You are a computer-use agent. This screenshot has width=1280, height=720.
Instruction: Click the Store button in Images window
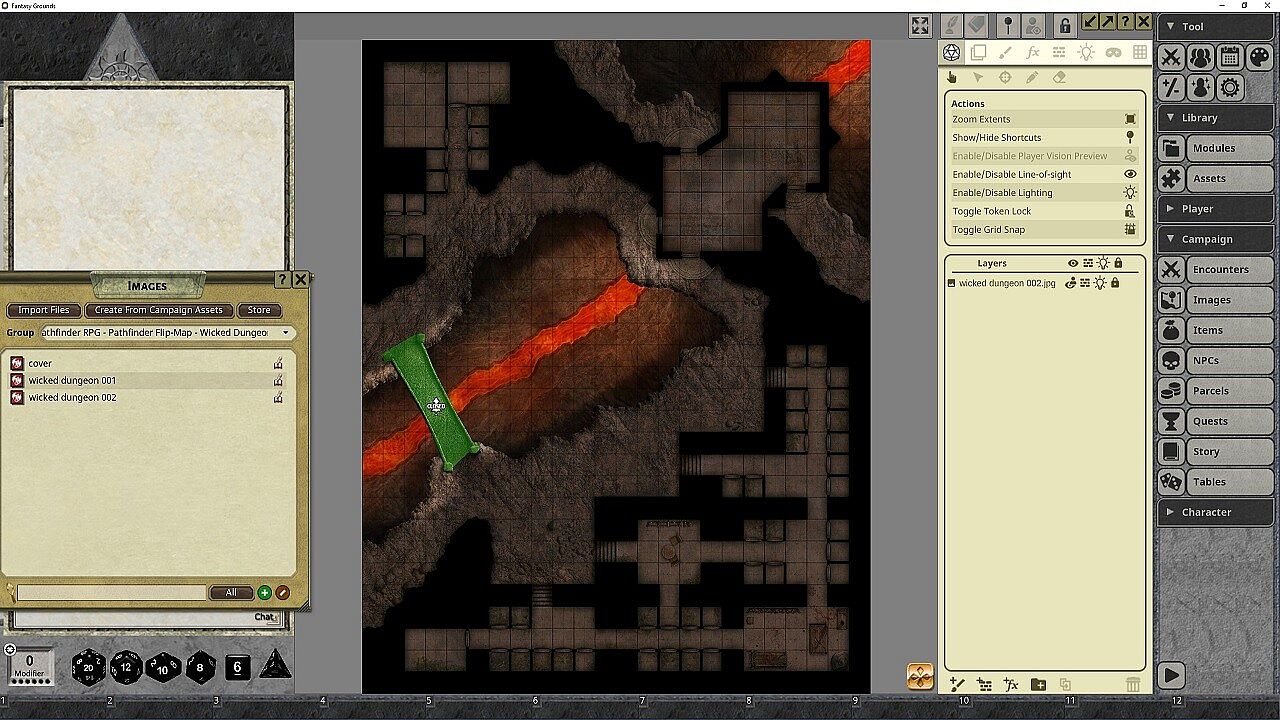[259, 310]
